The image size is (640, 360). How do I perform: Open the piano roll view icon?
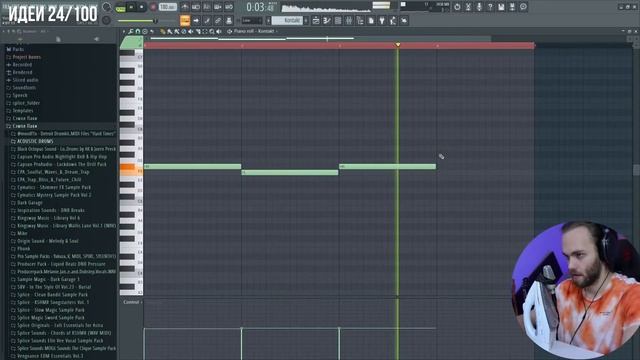[x=327, y=20]
